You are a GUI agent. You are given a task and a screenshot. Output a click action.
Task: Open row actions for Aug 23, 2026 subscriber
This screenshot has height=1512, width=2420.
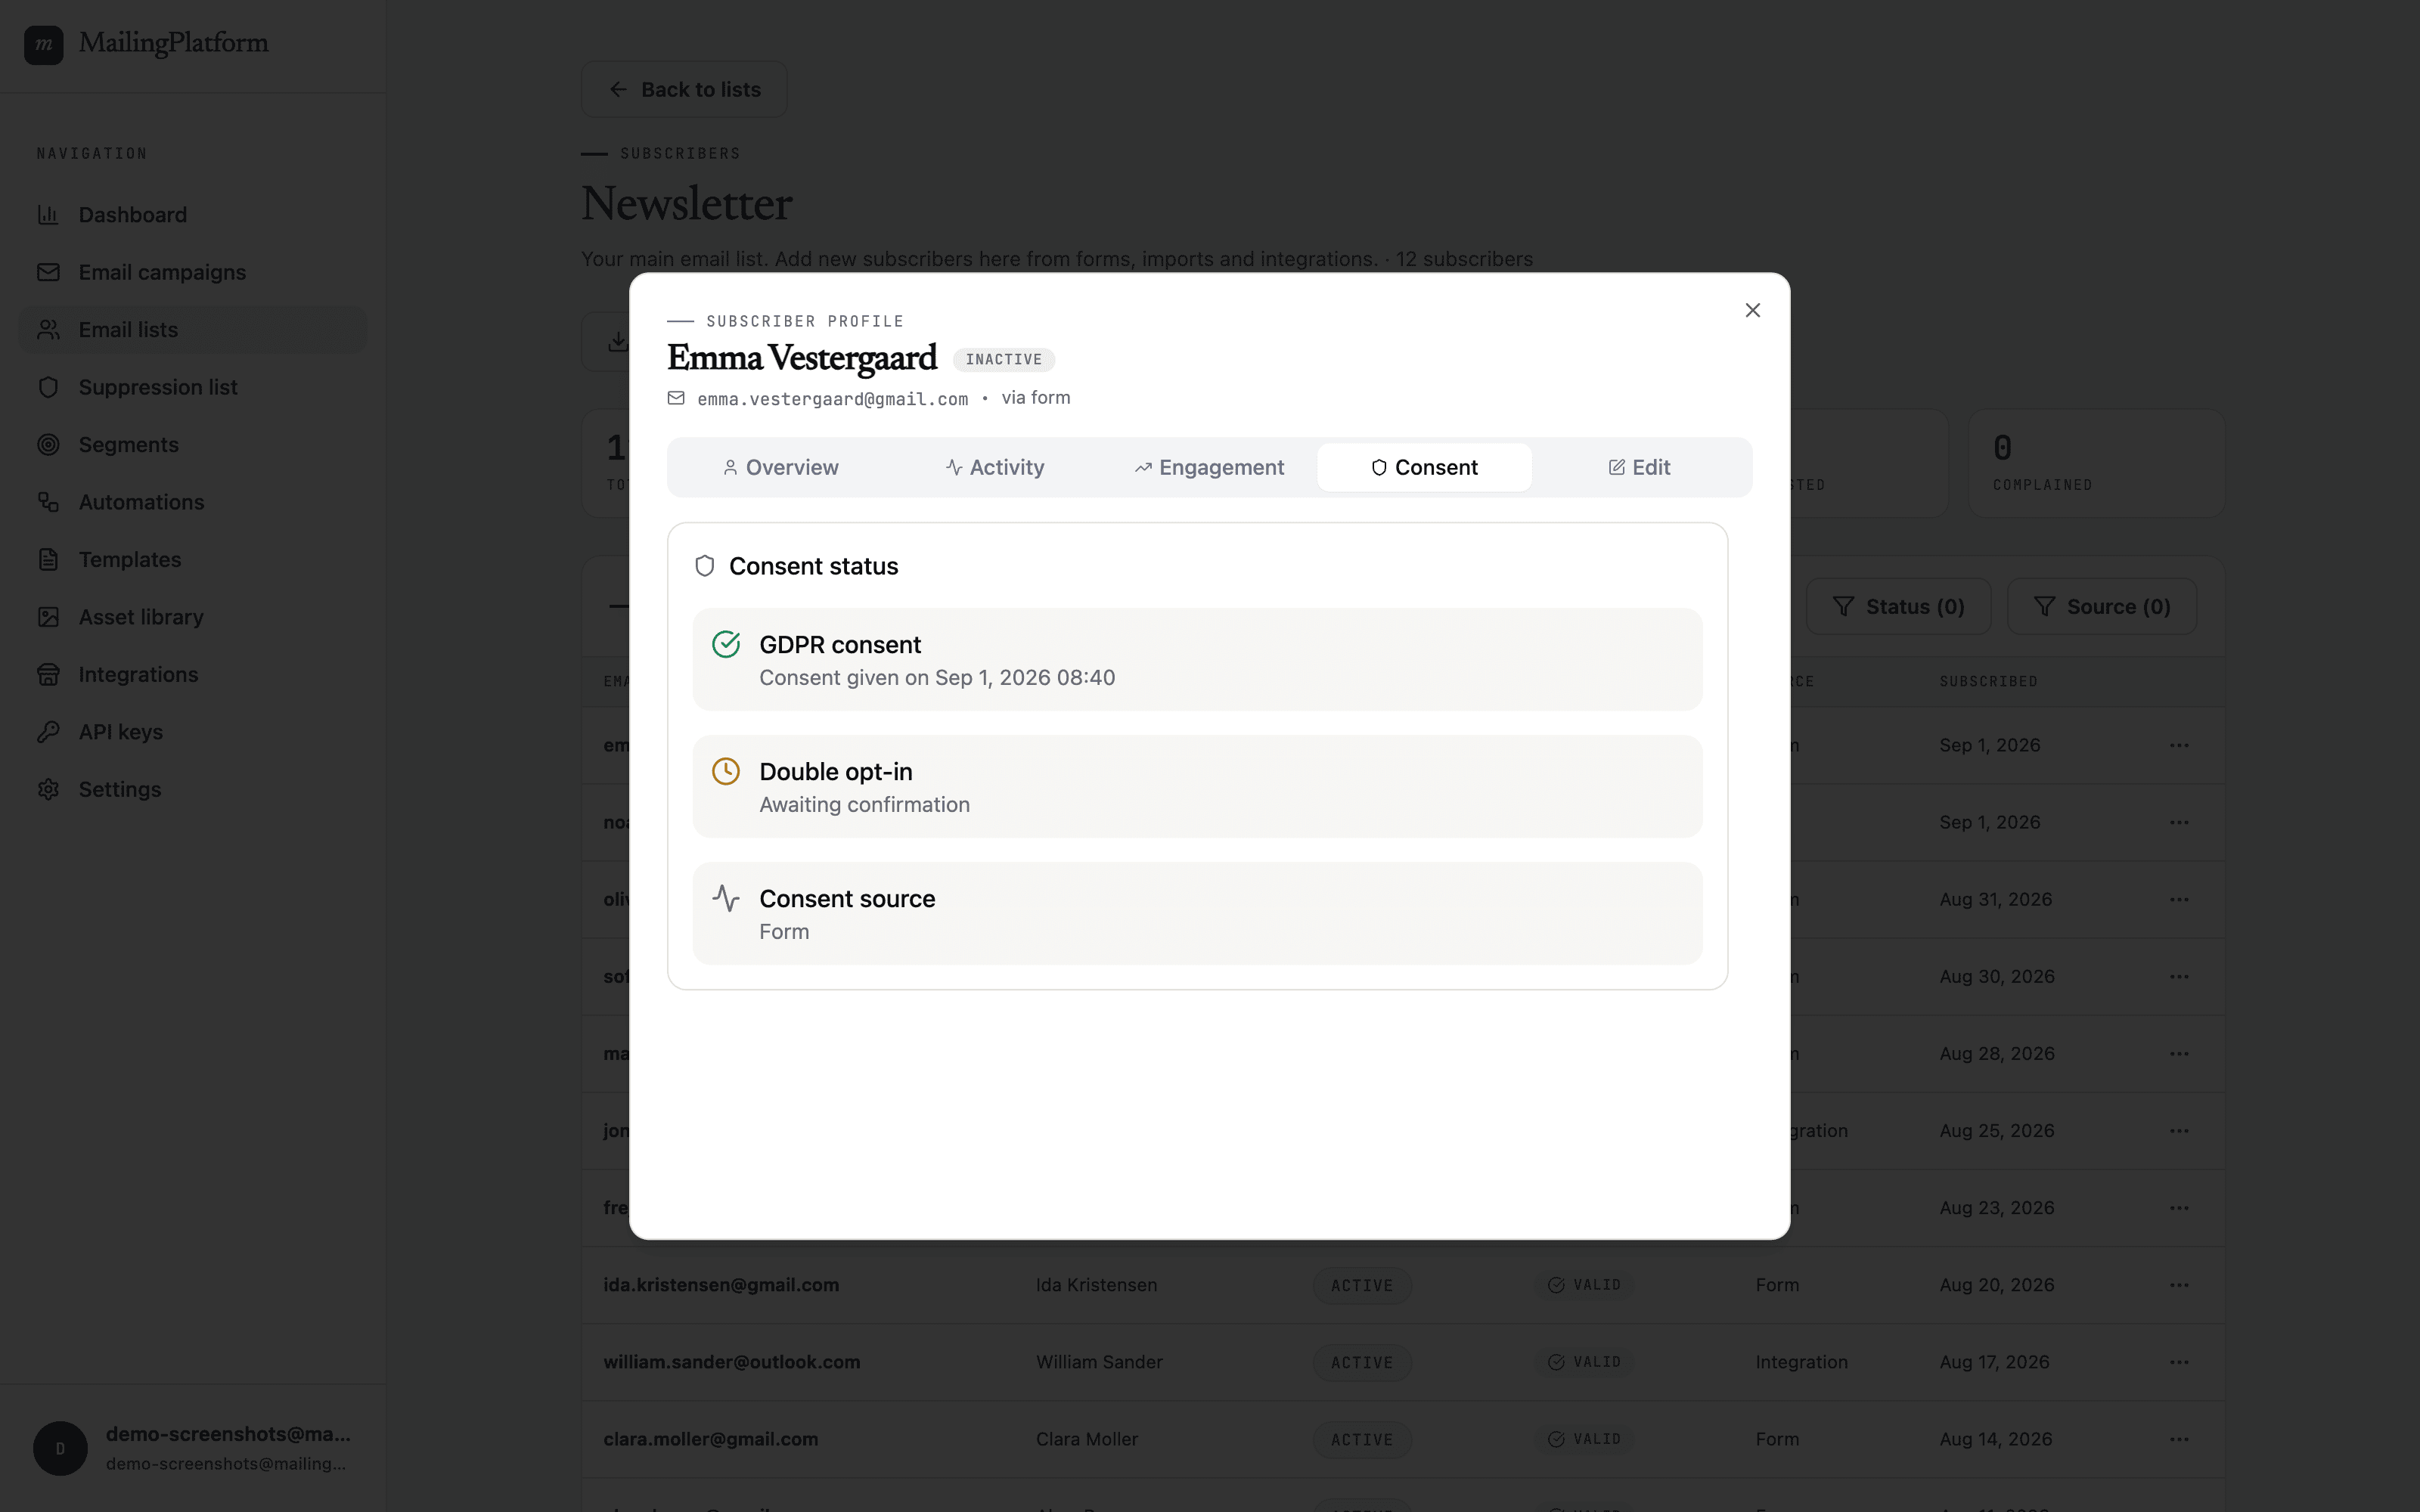tap(2179, 1208)
